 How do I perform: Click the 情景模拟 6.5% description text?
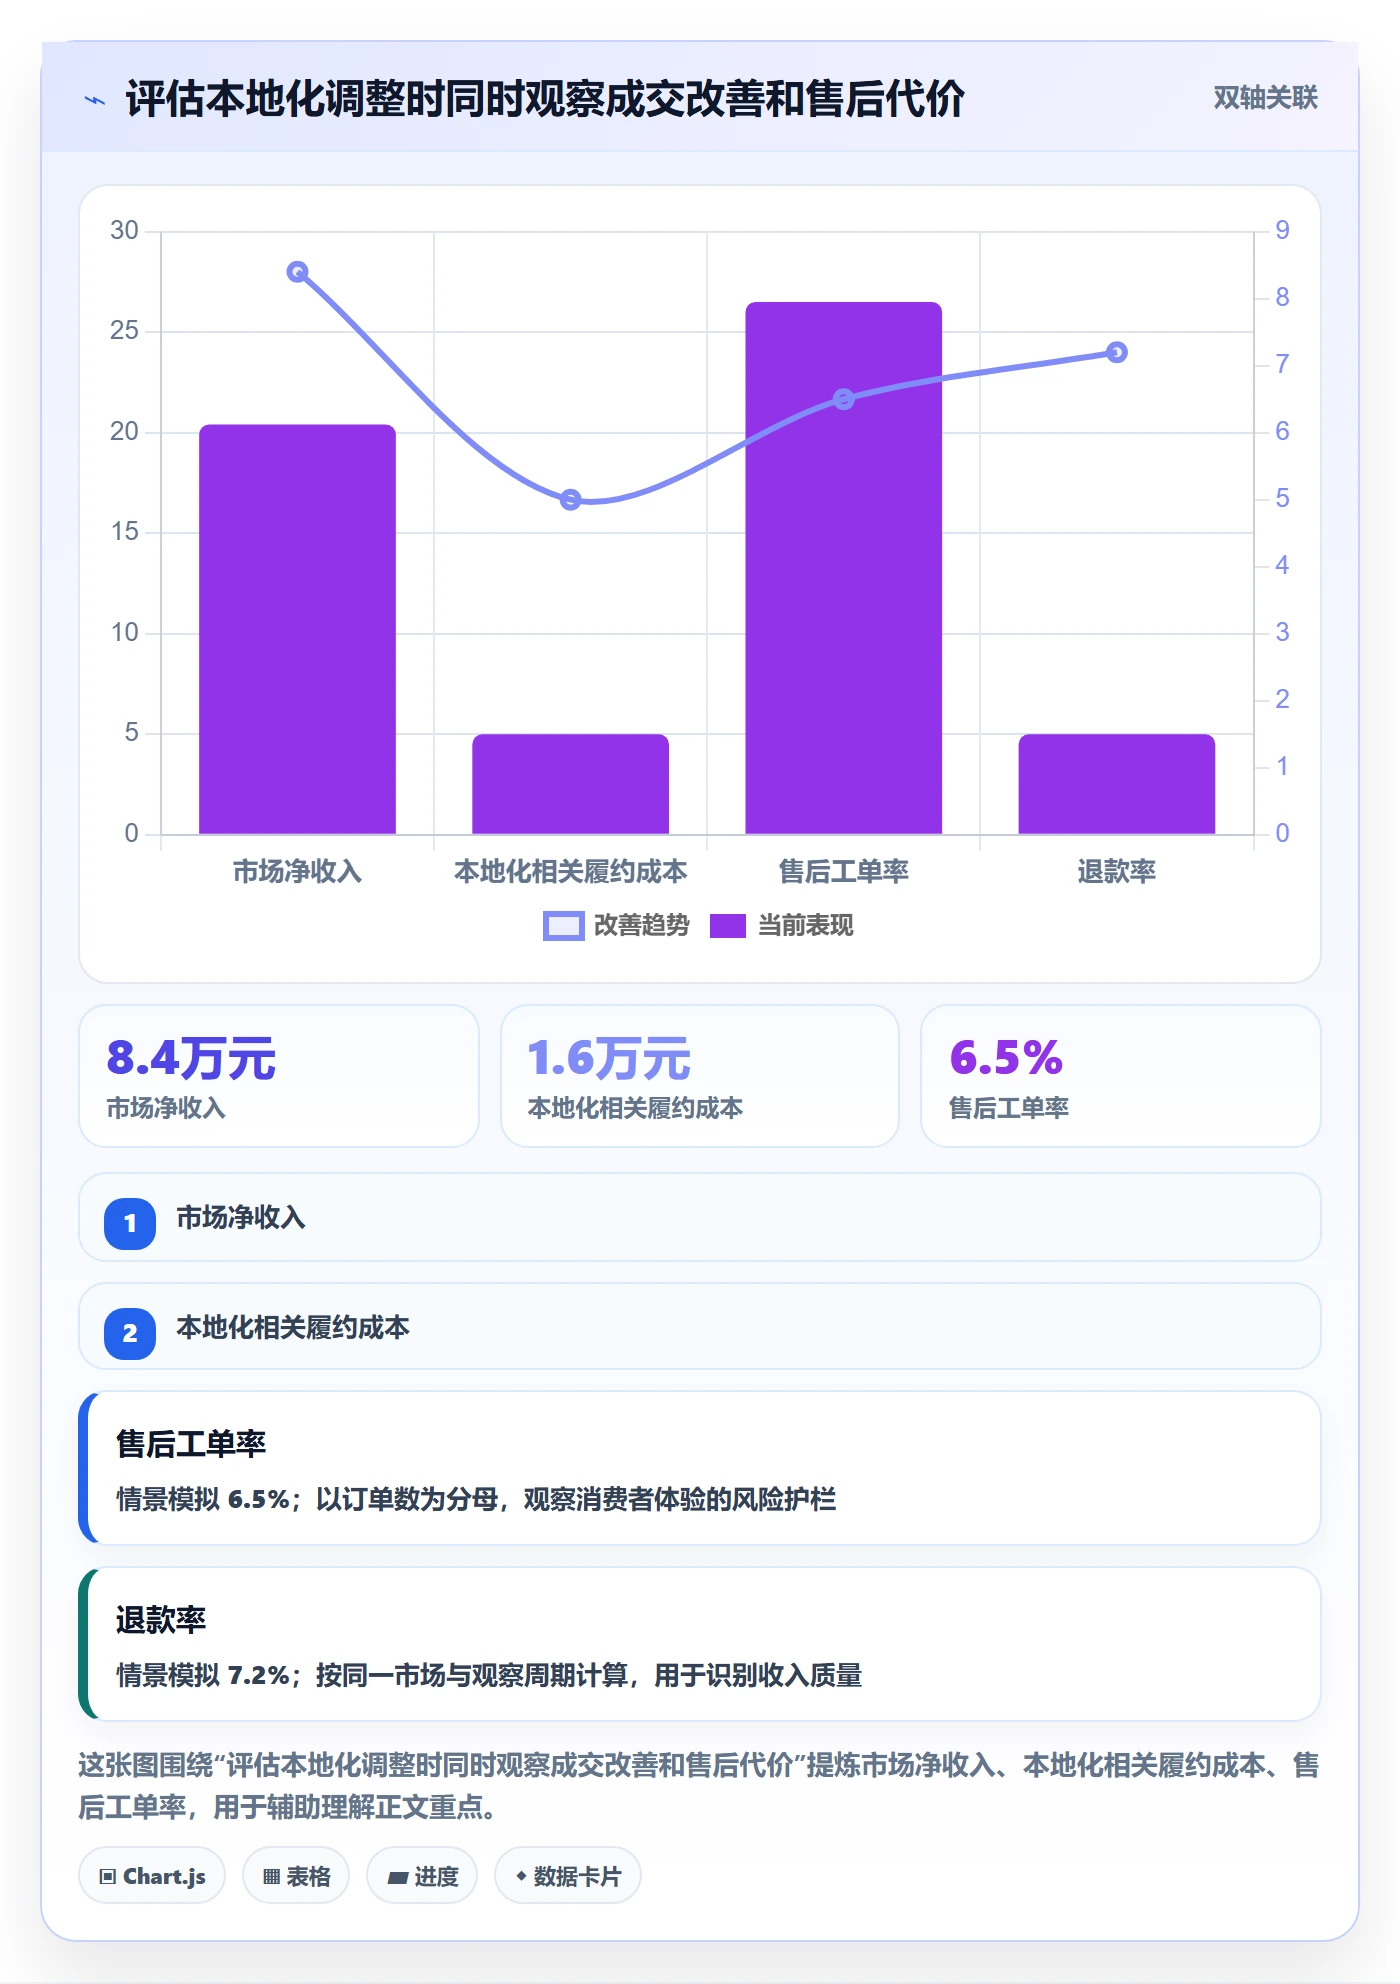(476, 1499)
